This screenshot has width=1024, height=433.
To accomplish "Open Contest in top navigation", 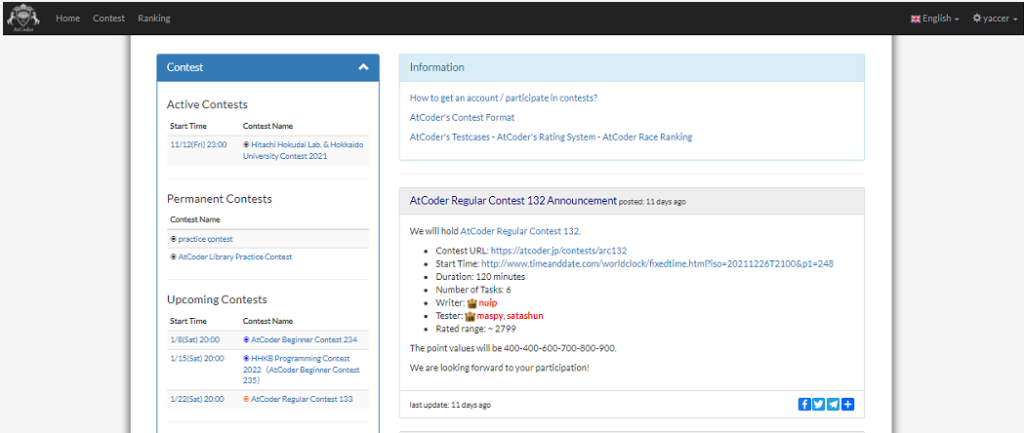I will point(108,18).
